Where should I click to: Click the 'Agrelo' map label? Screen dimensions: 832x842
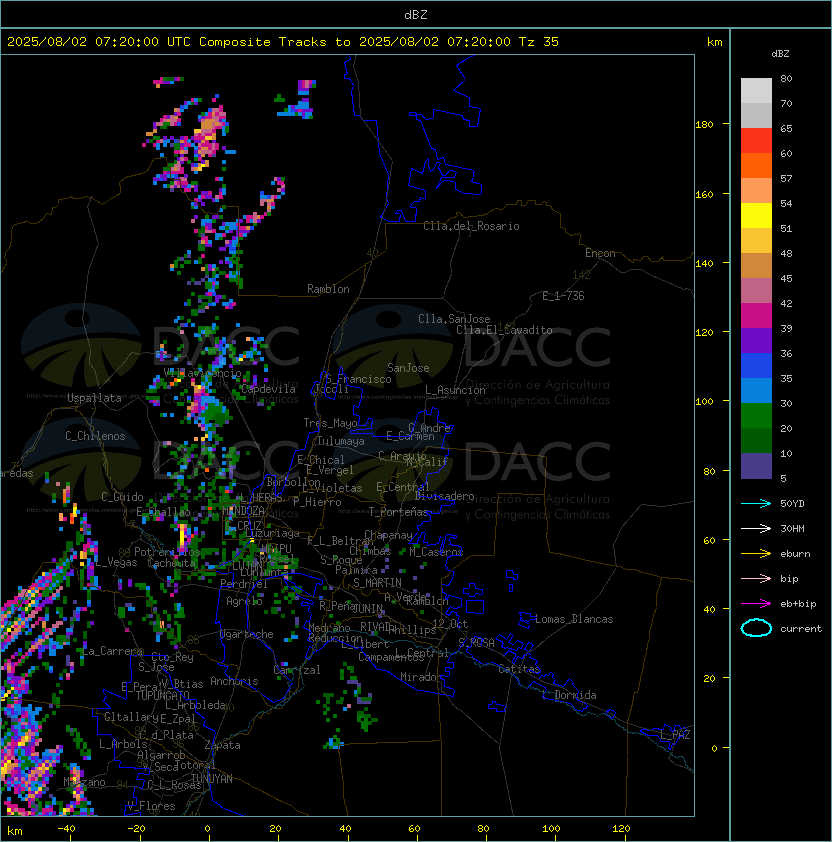coord(244,601)
